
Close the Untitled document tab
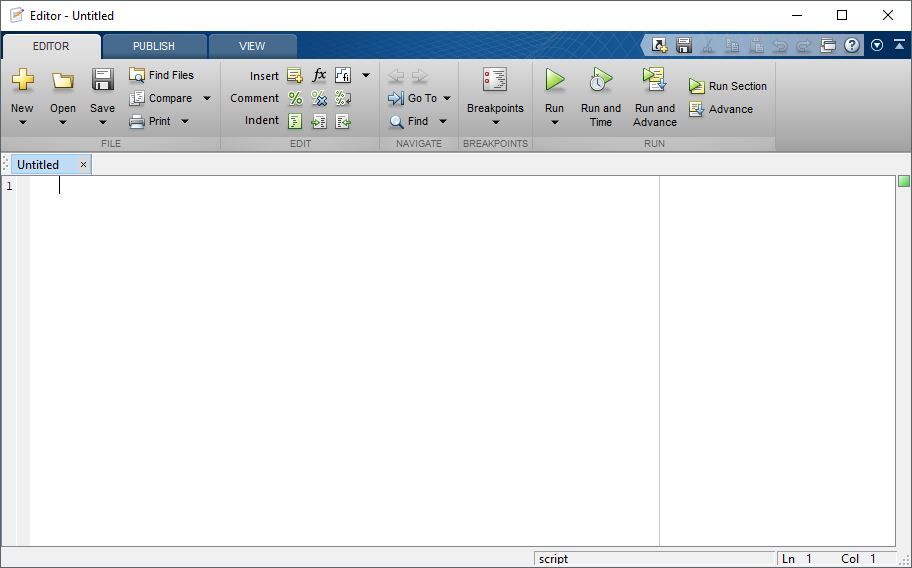pyautogui.click(x=83, y=165)
